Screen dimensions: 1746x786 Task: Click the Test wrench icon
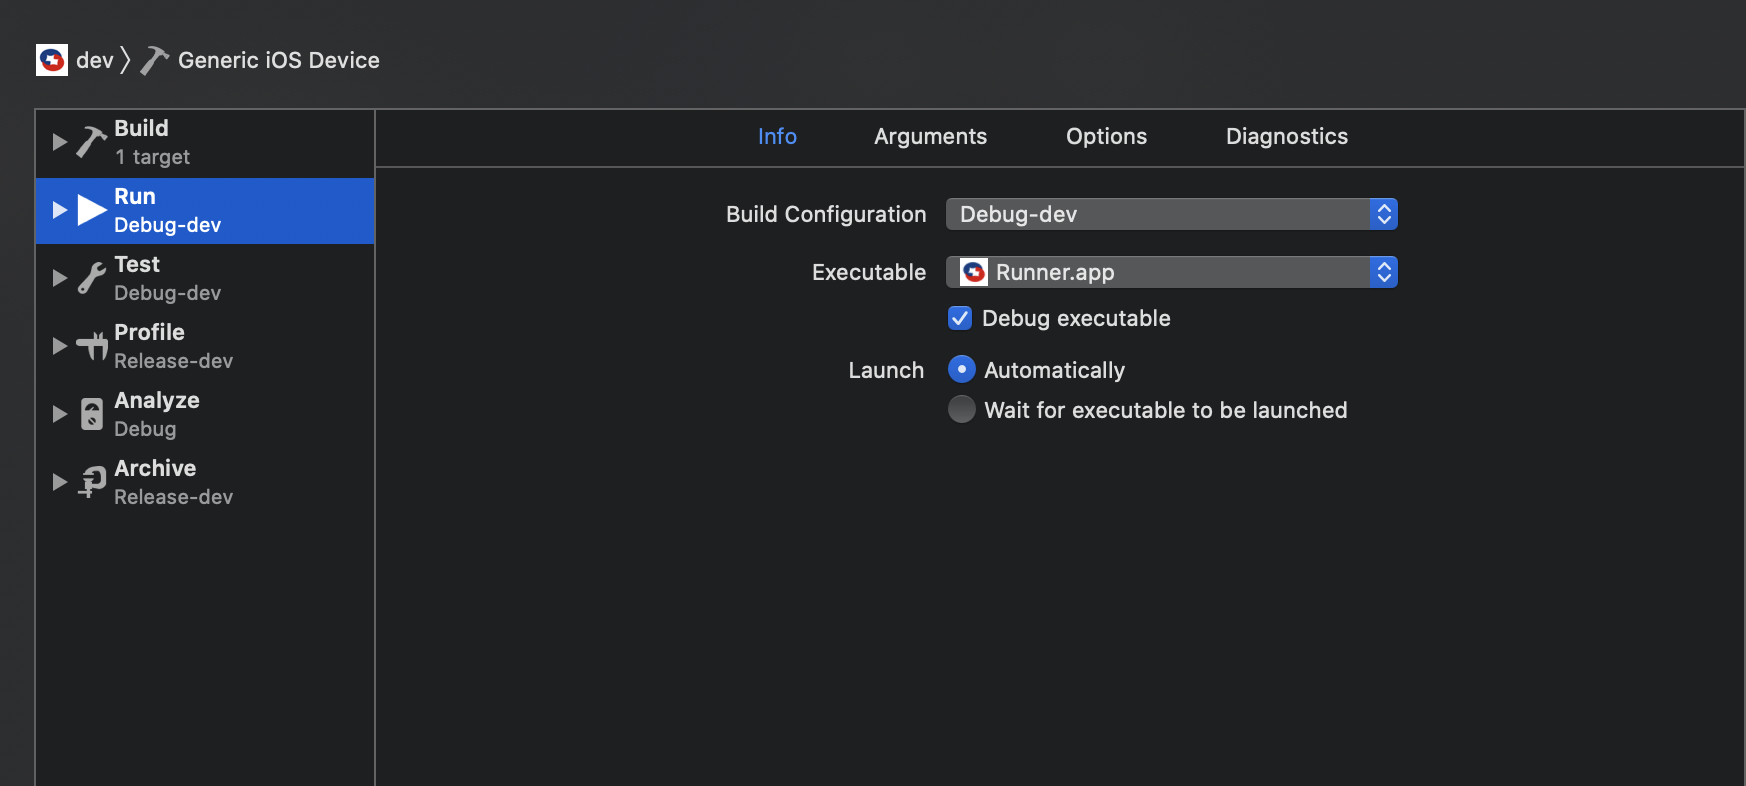[x=91, y=278]
